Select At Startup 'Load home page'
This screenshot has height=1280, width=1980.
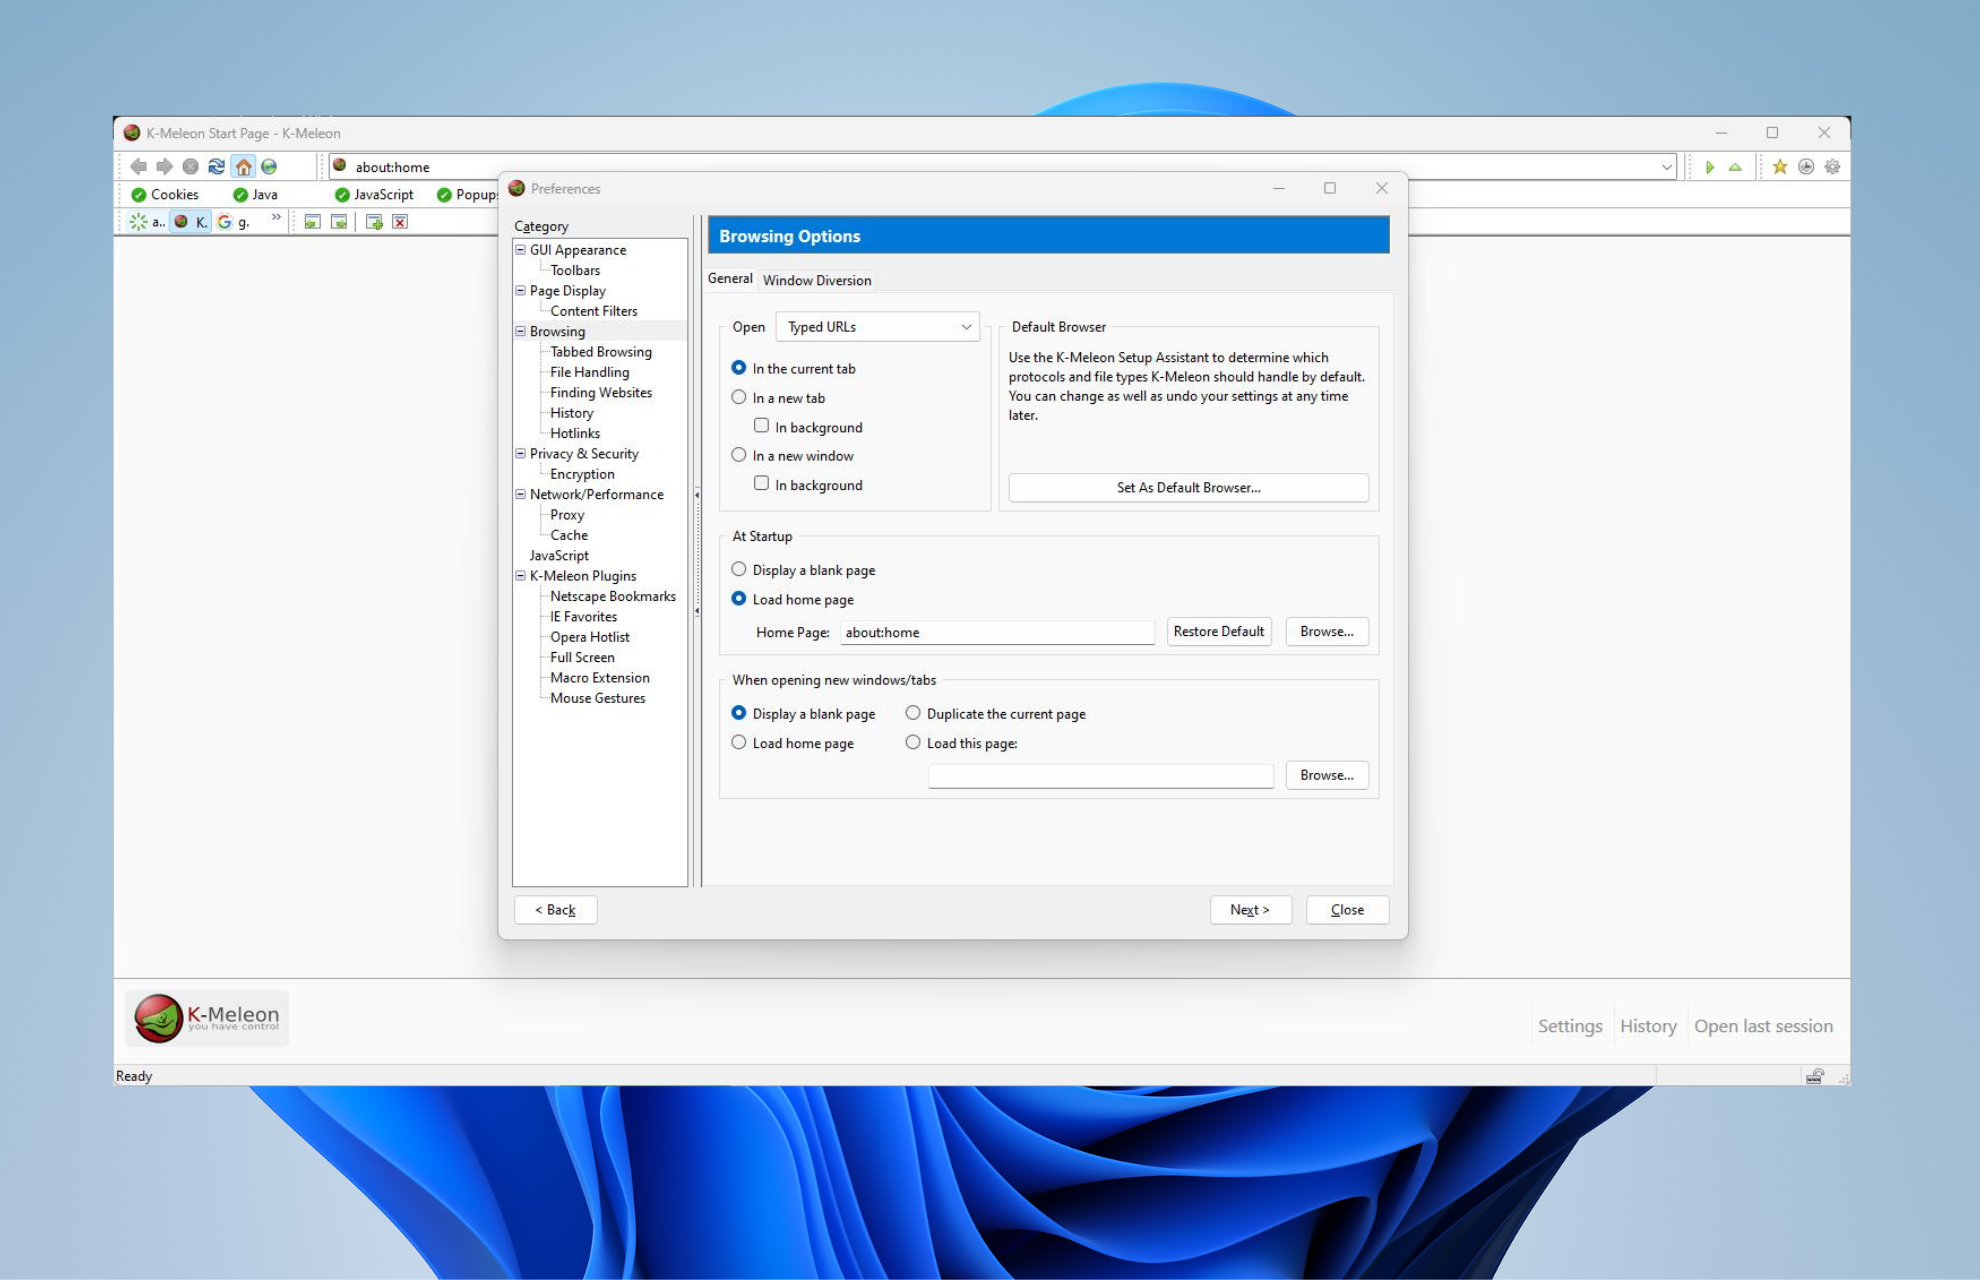739,599
